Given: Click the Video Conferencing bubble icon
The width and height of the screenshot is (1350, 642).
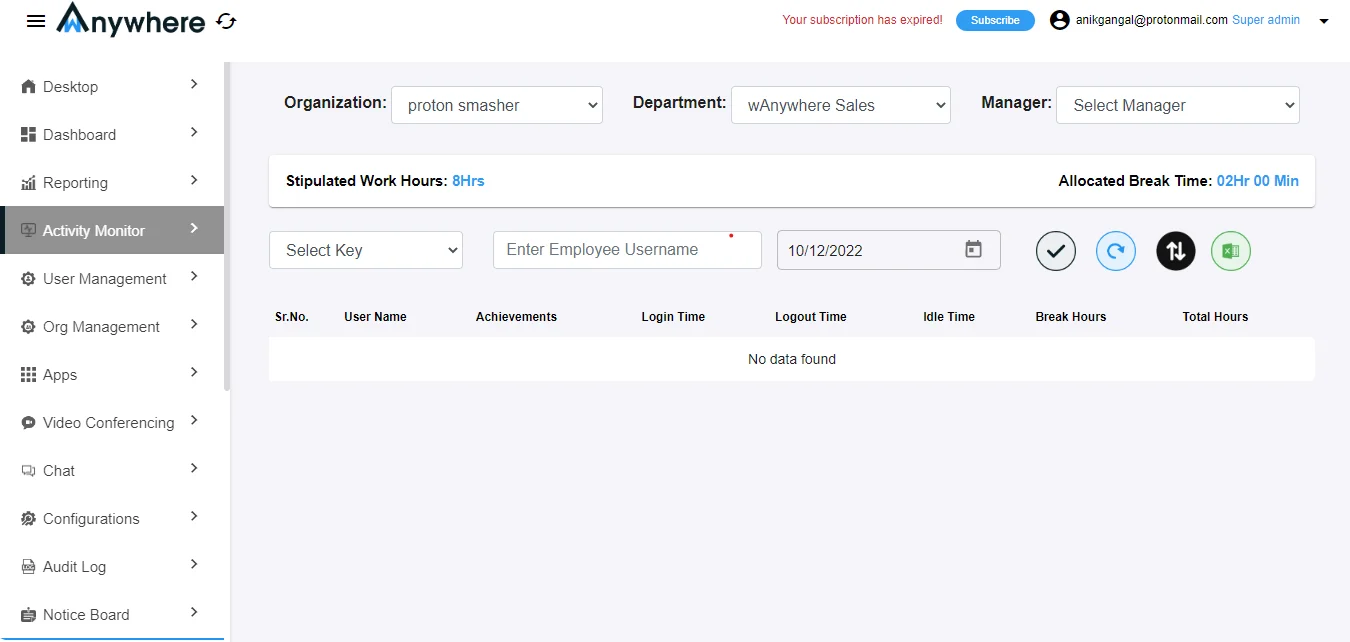Looking at the screenshot, I should tap(28, 423).
